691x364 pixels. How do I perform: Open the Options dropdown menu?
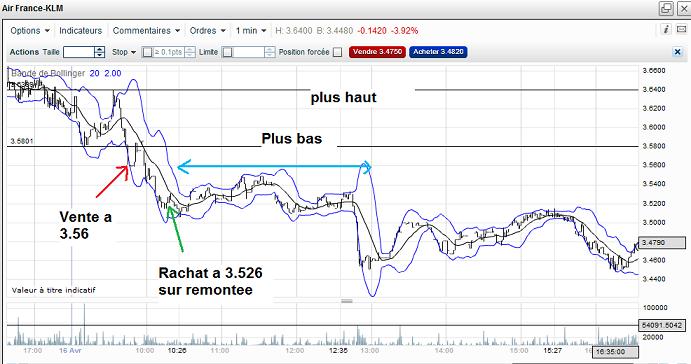click(30, 30)
